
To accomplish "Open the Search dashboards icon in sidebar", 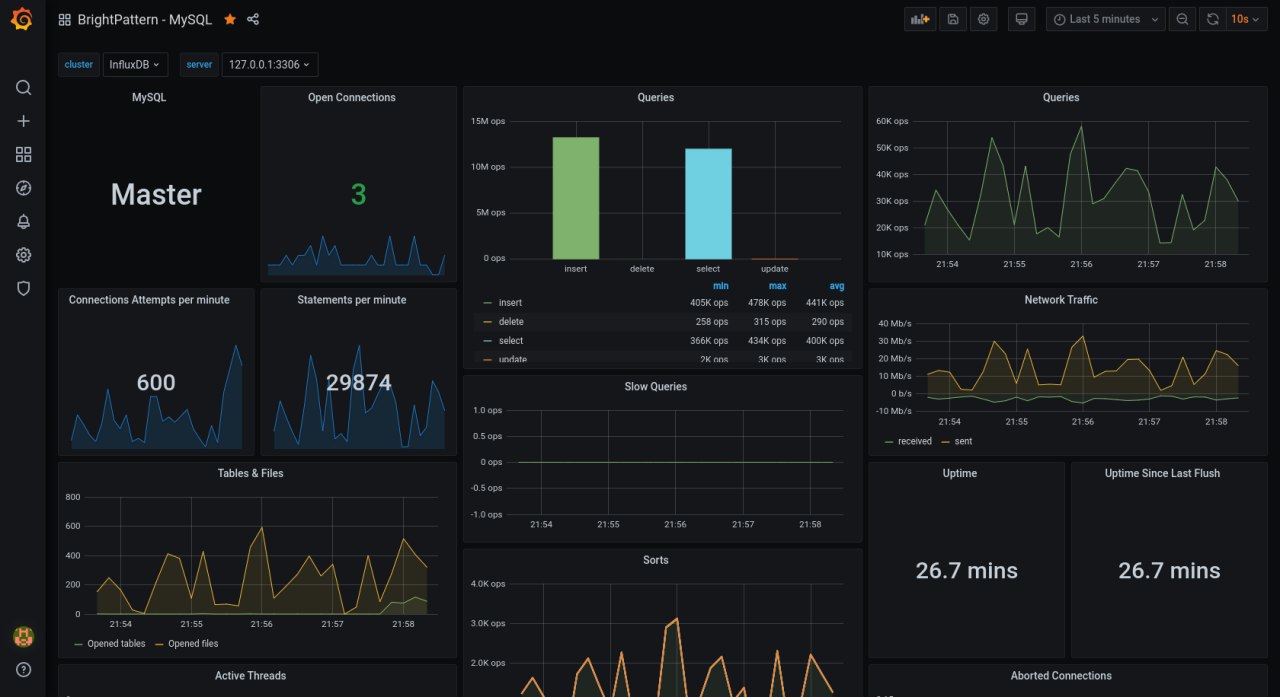I will pyautogui.click(x=23, y=87).
